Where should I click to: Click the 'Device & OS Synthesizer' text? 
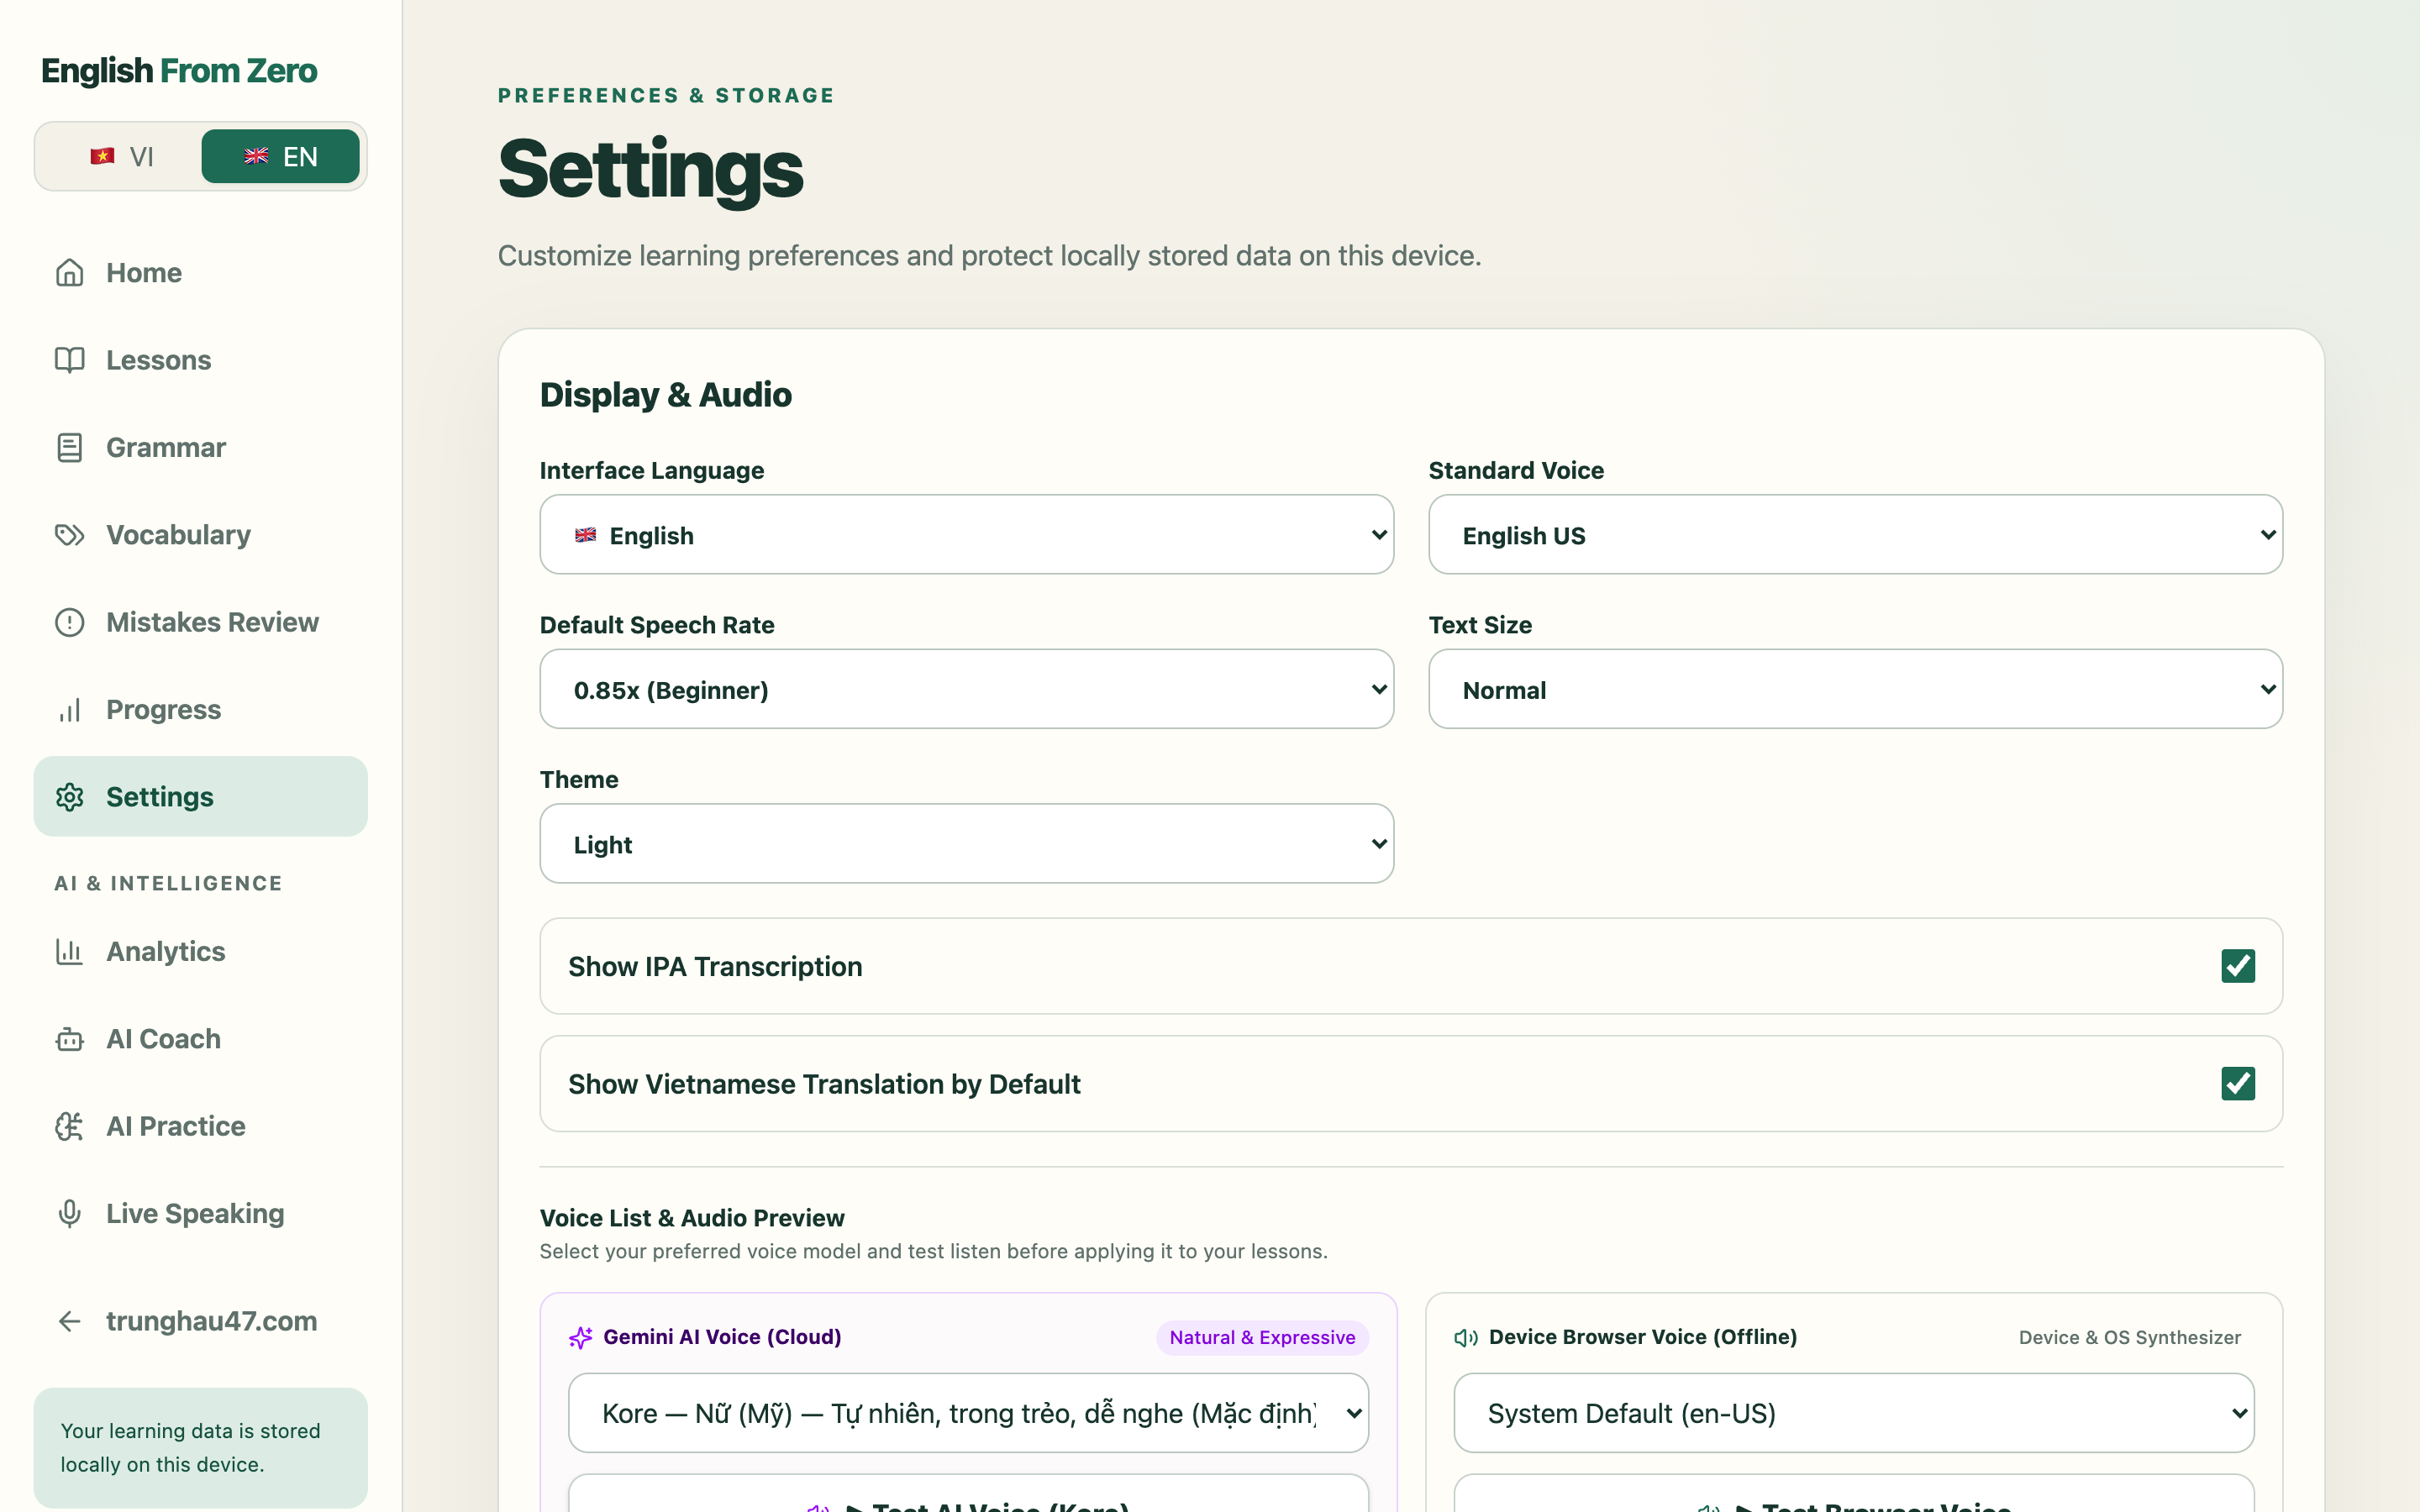coord(2129,1338)
